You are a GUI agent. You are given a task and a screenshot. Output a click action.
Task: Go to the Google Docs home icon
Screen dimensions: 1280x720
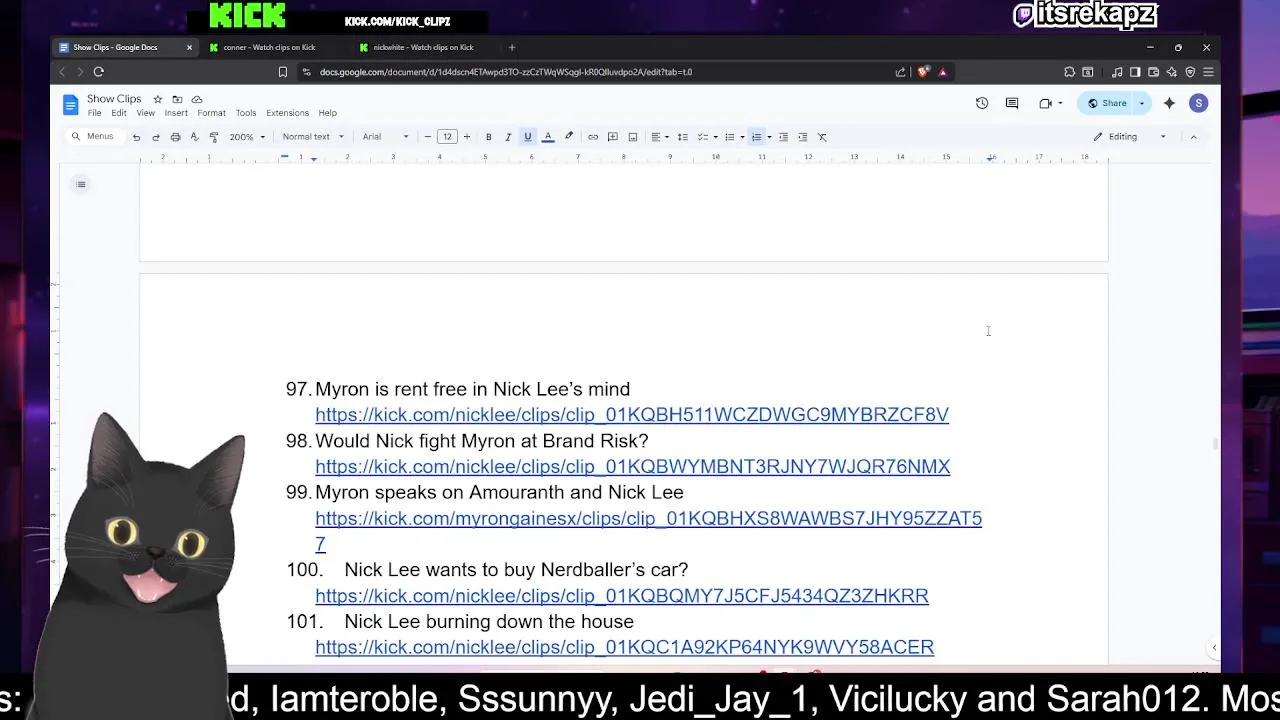click(x=70, y=104)
